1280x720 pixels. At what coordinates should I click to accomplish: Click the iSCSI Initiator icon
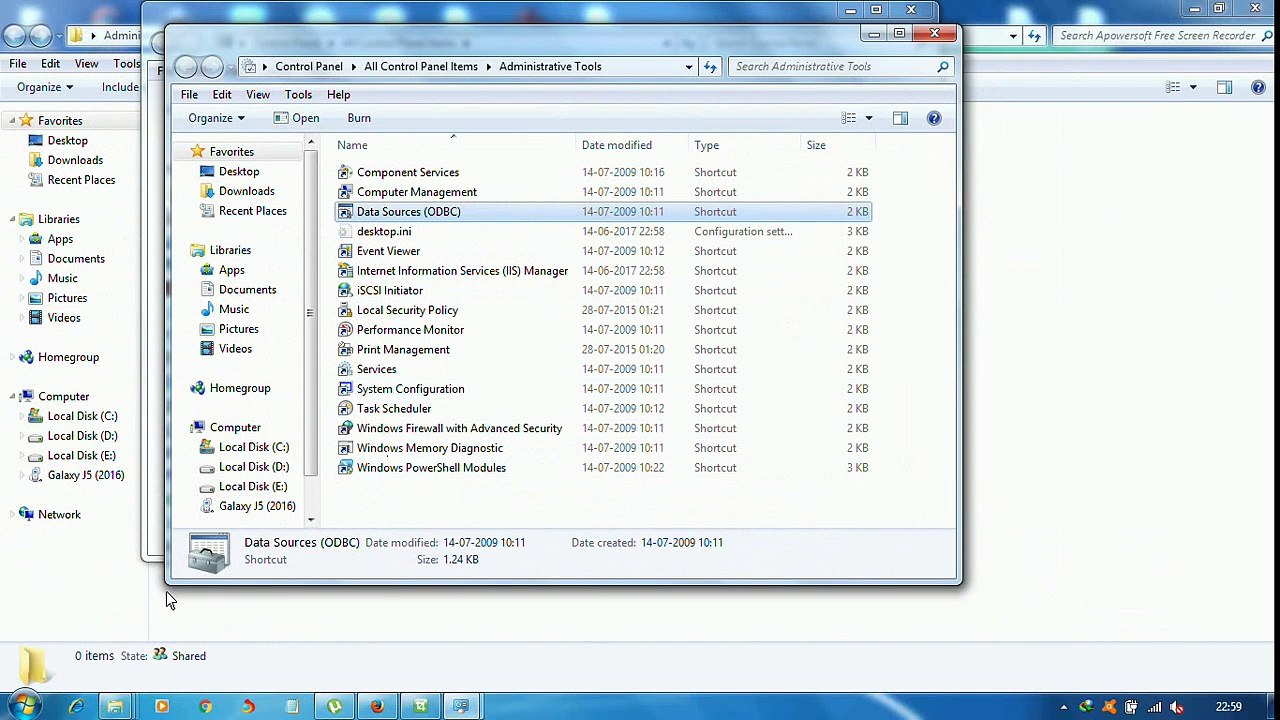pyautogui.click(x=345, y=290)
